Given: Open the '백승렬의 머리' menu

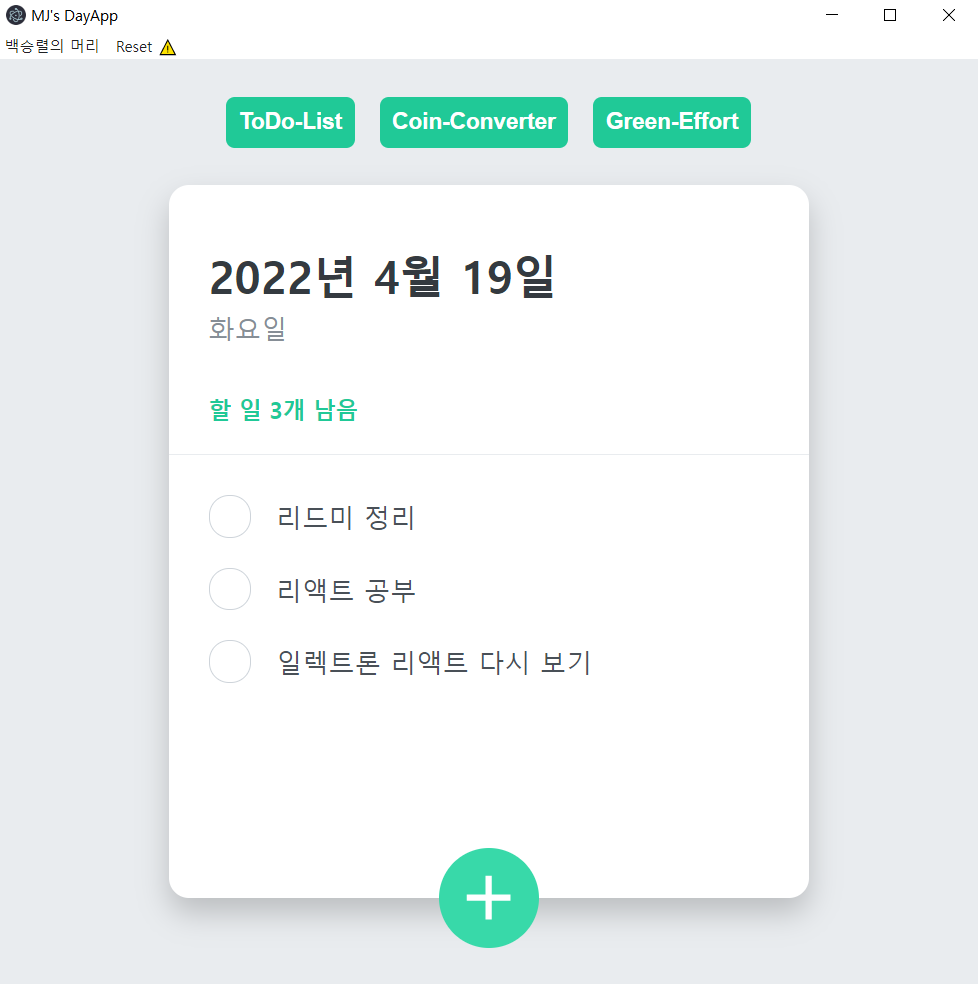Looking at the screenshot, I should pos(52,46).
